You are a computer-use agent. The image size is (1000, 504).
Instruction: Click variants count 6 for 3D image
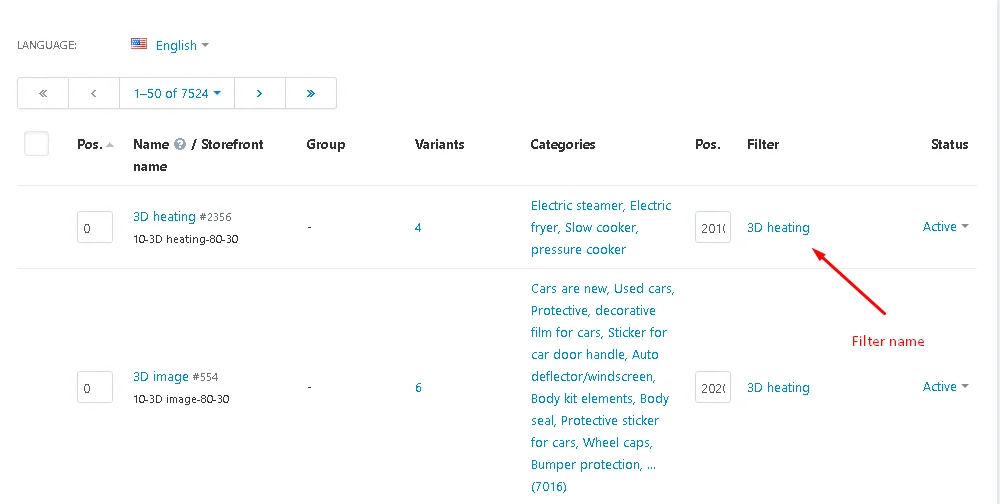click(418, 388)
